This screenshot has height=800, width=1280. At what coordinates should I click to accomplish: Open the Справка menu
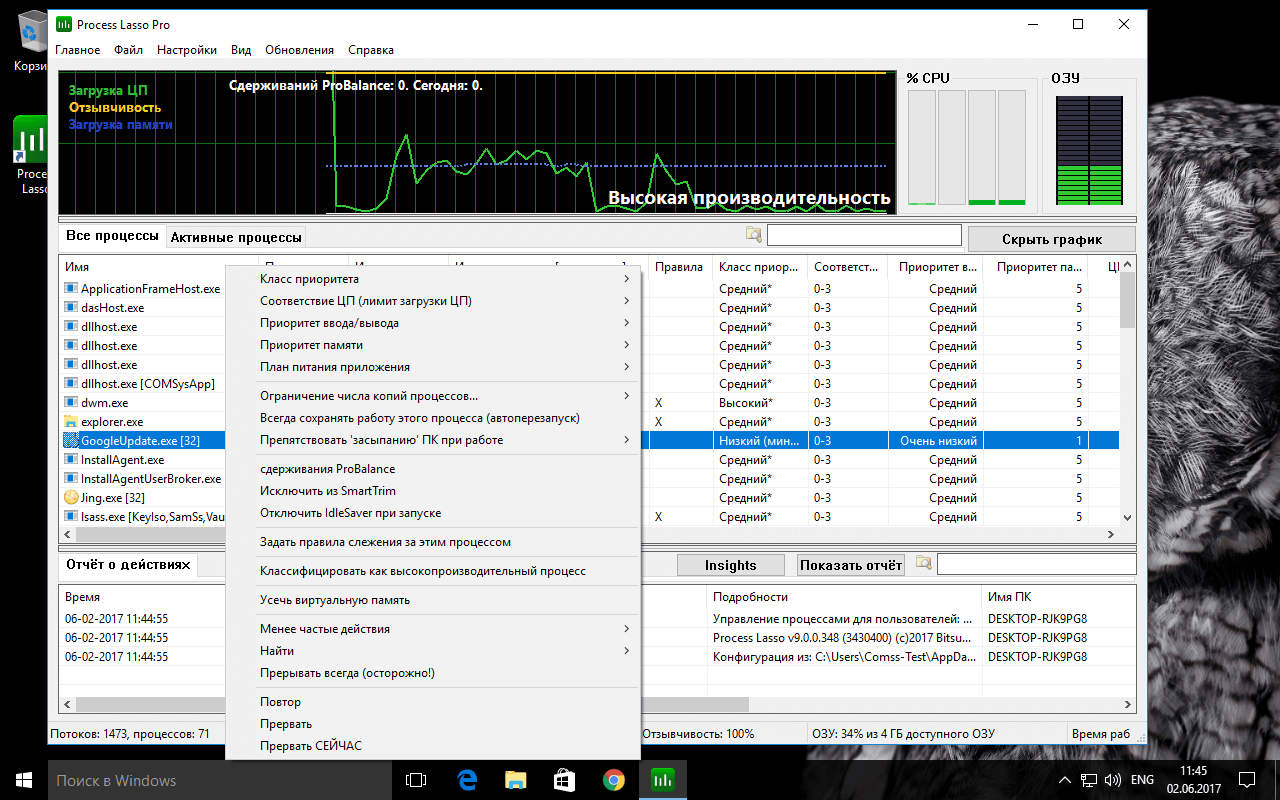[x=371, y=50]
